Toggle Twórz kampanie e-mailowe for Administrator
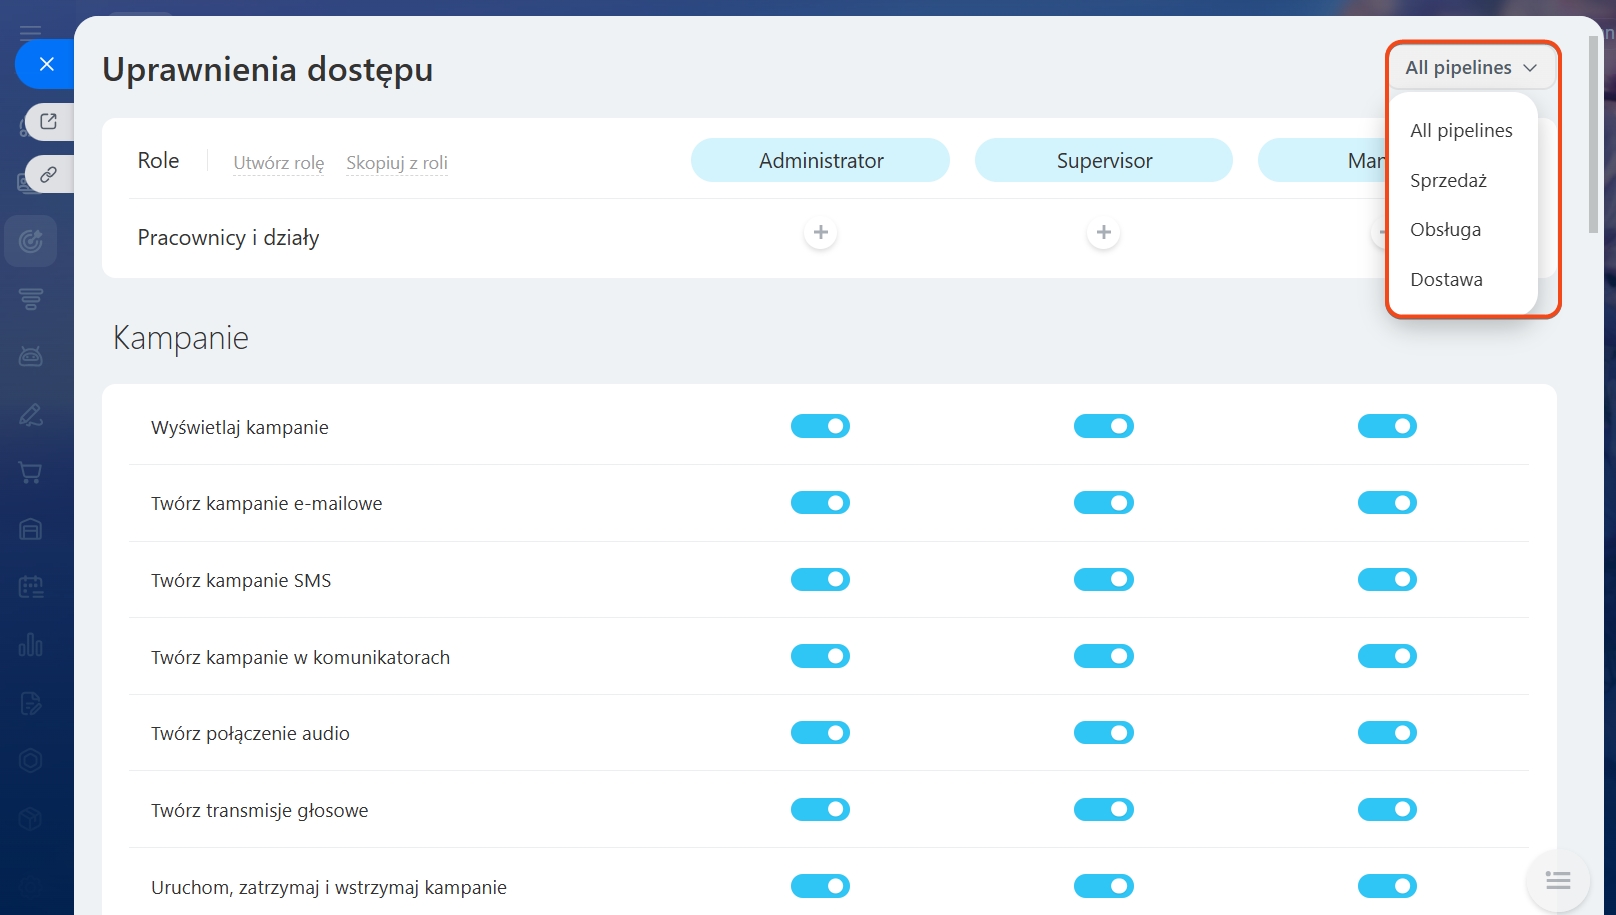 [x=820, y=503]
